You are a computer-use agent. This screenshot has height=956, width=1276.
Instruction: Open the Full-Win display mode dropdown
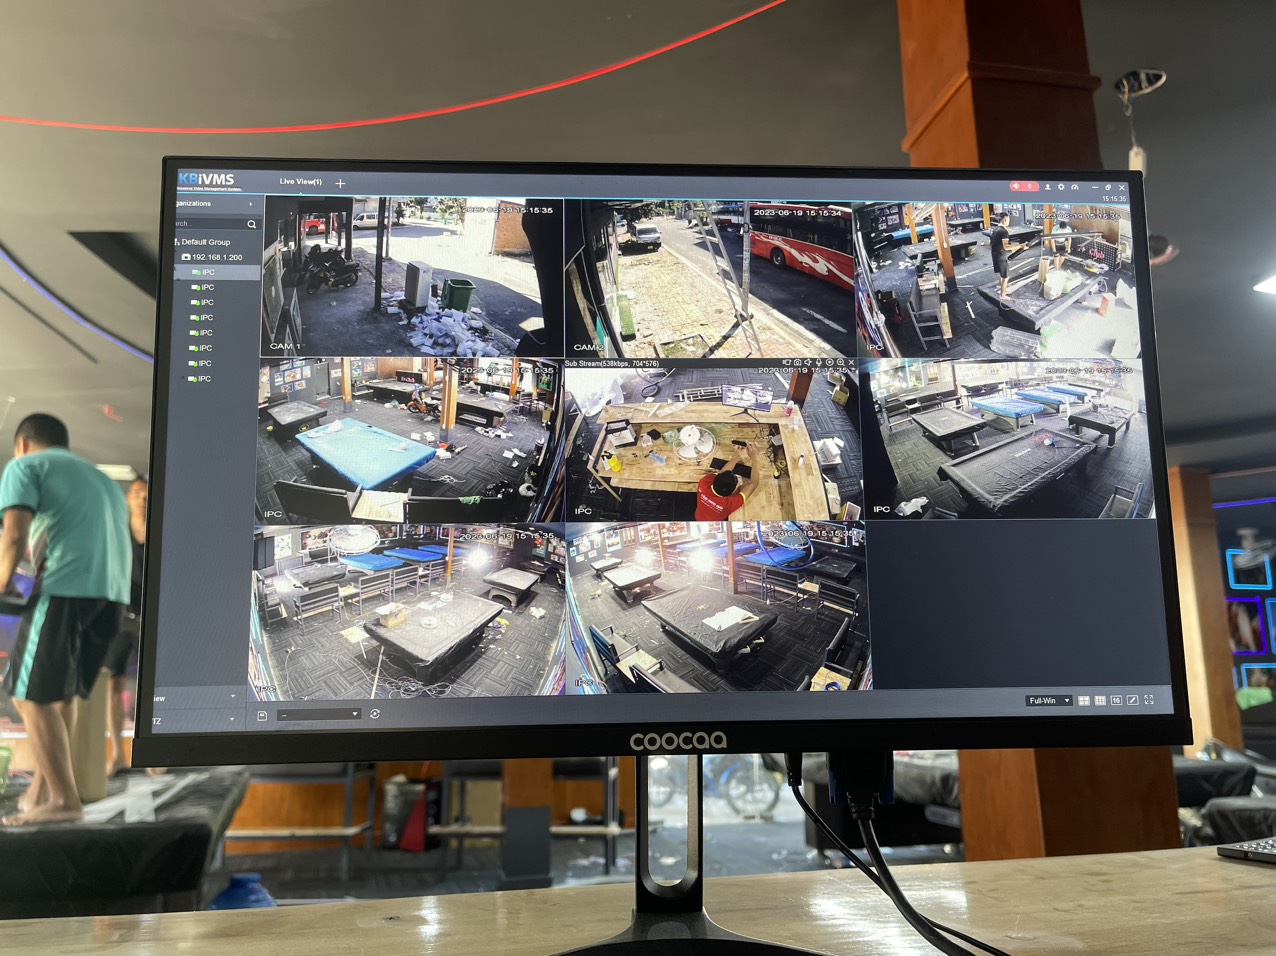point(1048,701)
